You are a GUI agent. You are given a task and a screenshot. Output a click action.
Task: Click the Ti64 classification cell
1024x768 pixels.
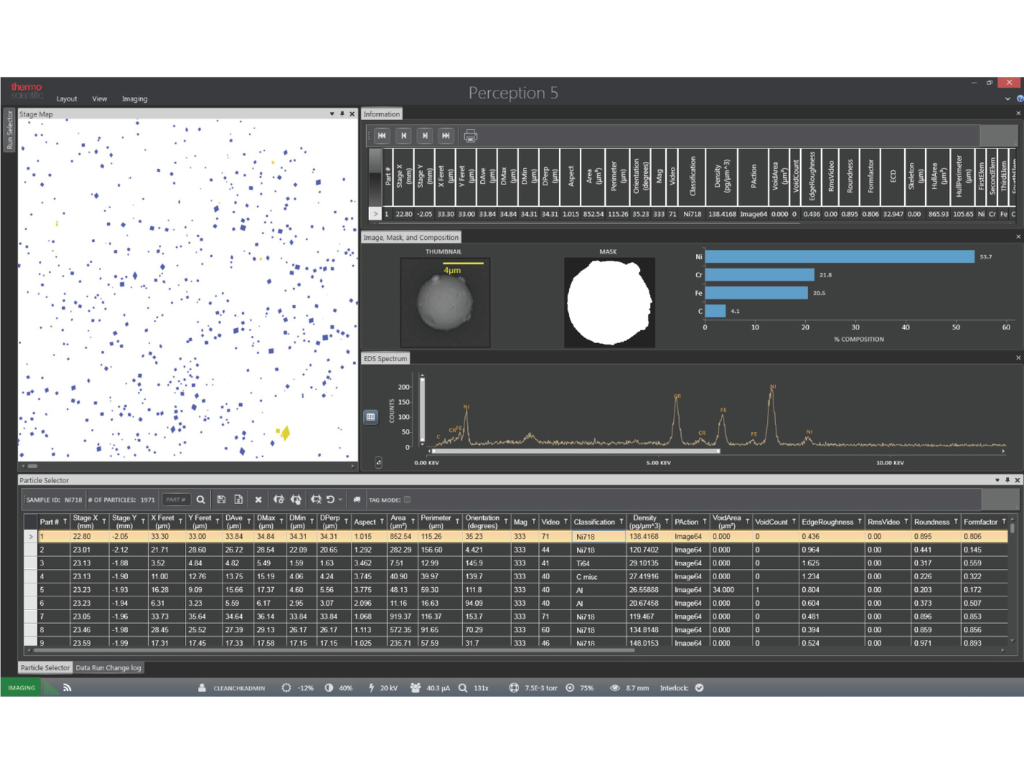point(598,563)
